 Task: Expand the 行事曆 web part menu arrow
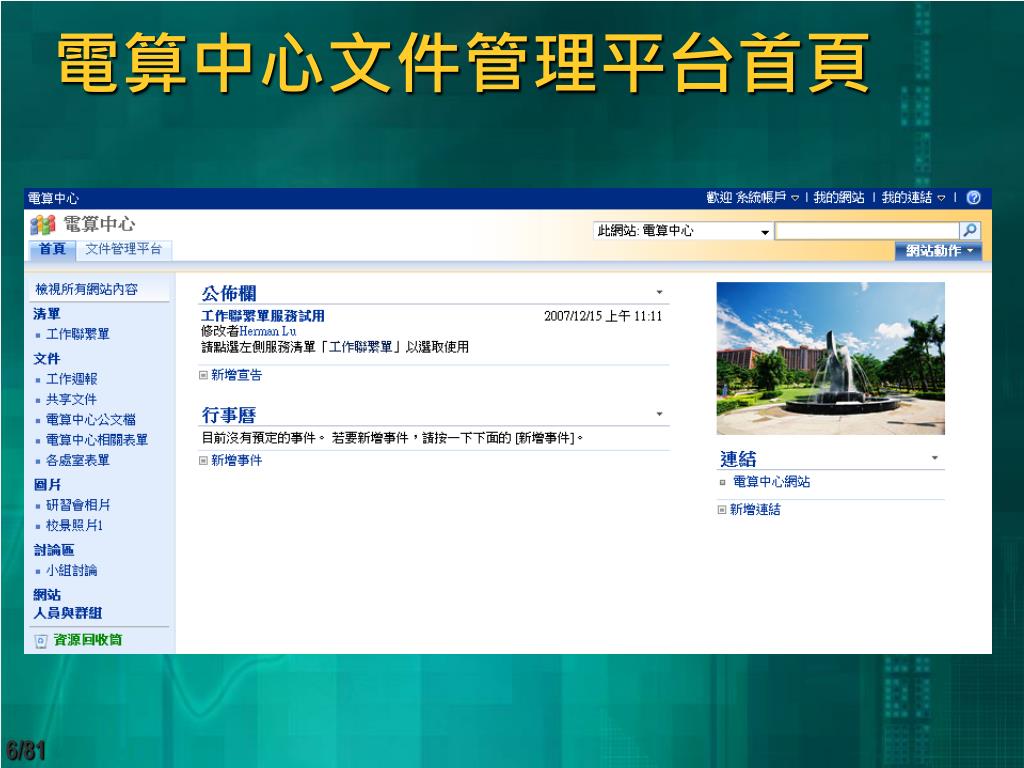click(x=660, y=414)
